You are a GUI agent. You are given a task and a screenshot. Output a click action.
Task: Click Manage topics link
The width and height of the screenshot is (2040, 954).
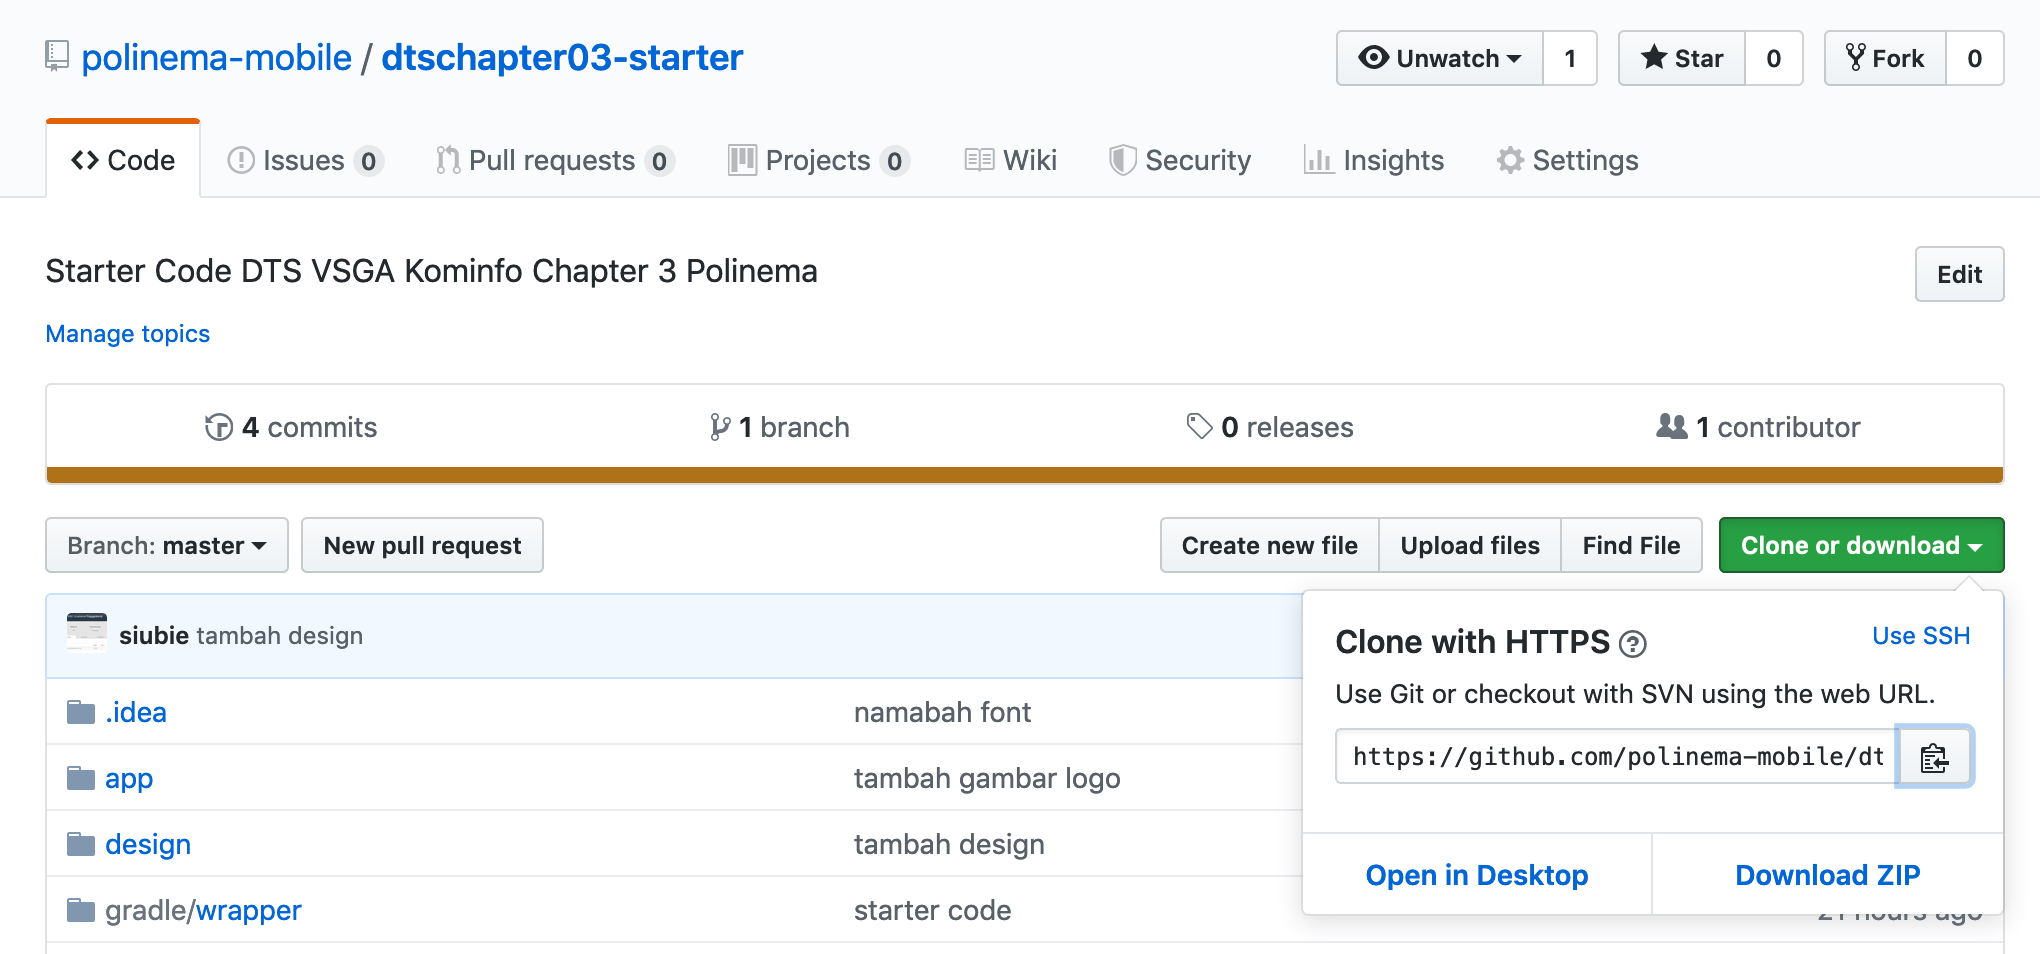click(128, 333)
